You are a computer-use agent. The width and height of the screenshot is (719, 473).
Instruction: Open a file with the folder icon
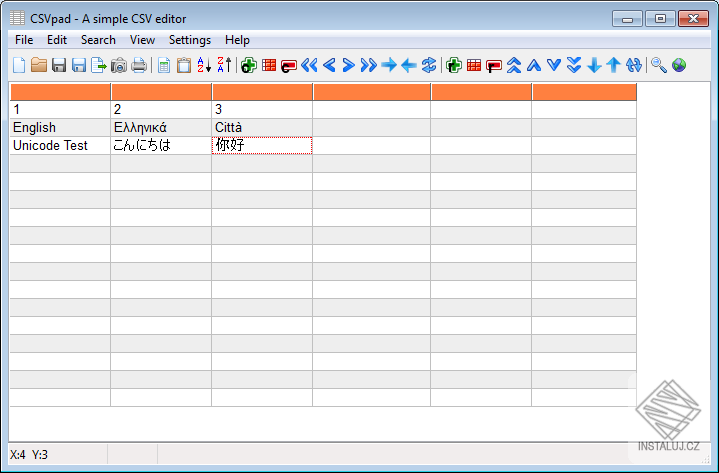click(39, 65)
